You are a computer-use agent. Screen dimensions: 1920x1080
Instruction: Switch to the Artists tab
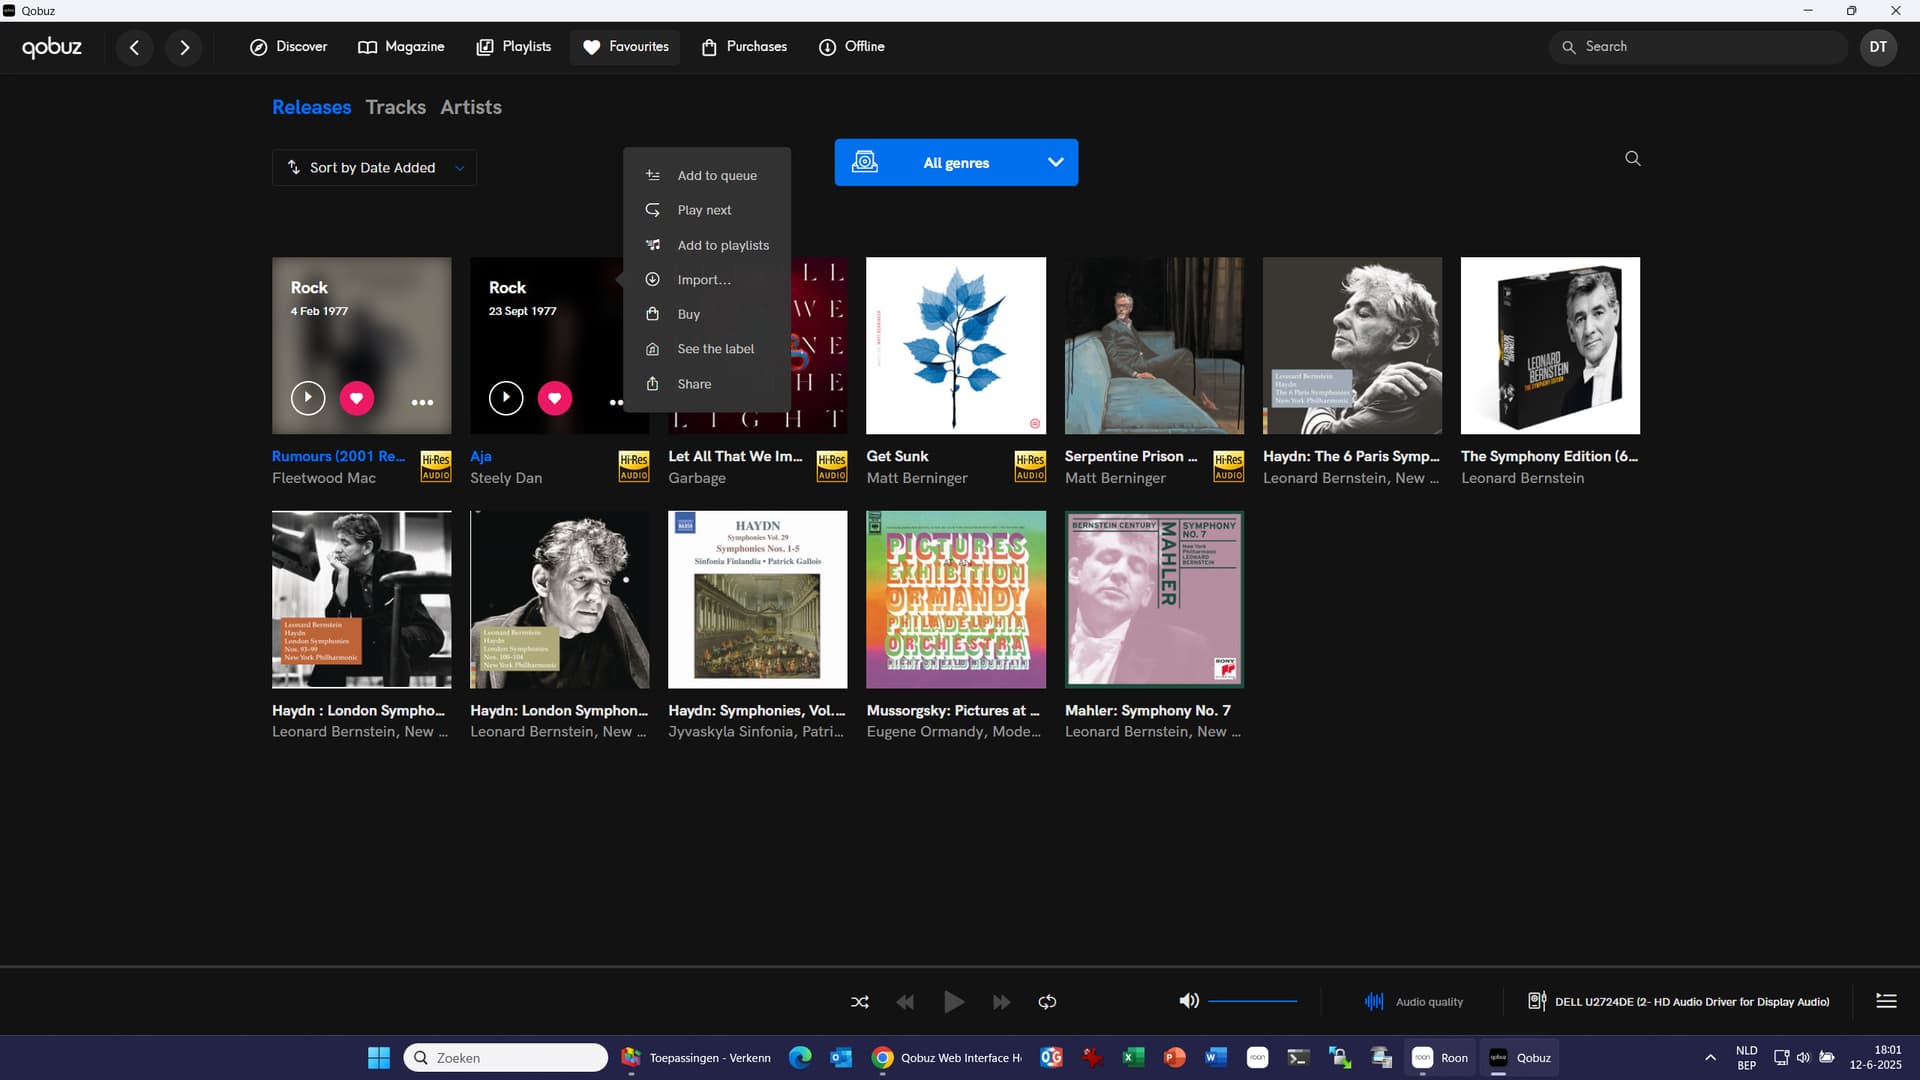click(471, 107)
